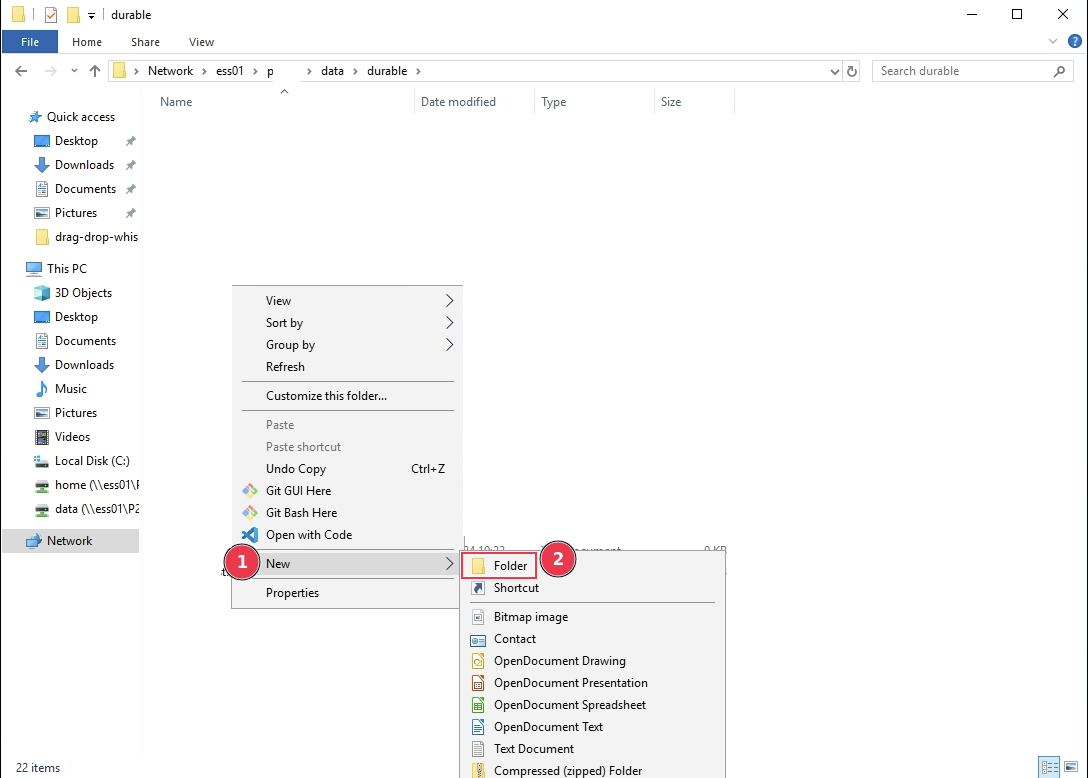The height and width of the screenshot is (778, 1088).
Task: Open the Recent locations dropdown beside Forward
Action: [74, 71]
